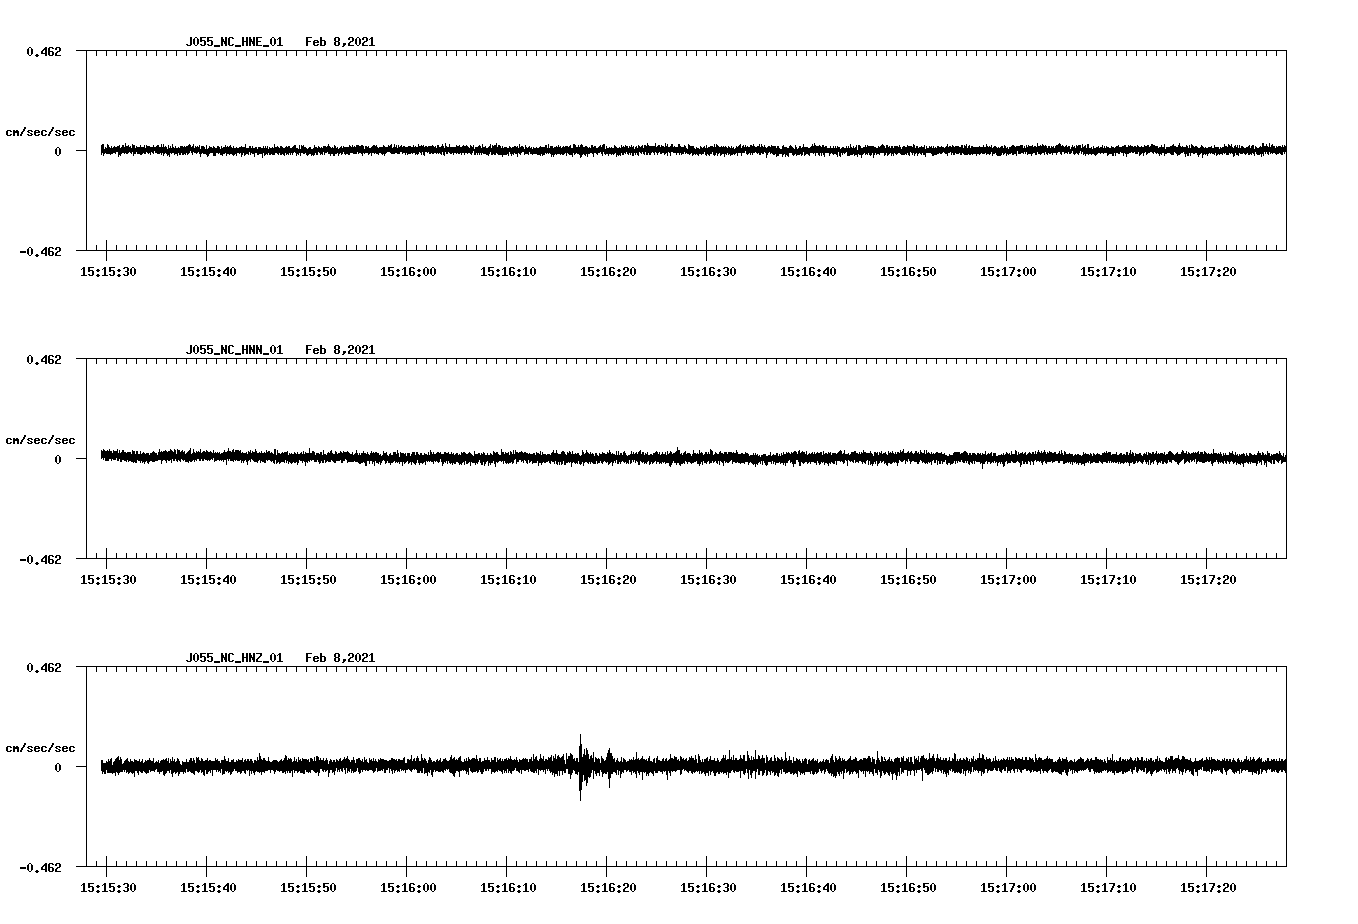Click the cm/sec/sec label on bottom plot
The height and width of the screenshot is (924, 1358).
(41, 746)
